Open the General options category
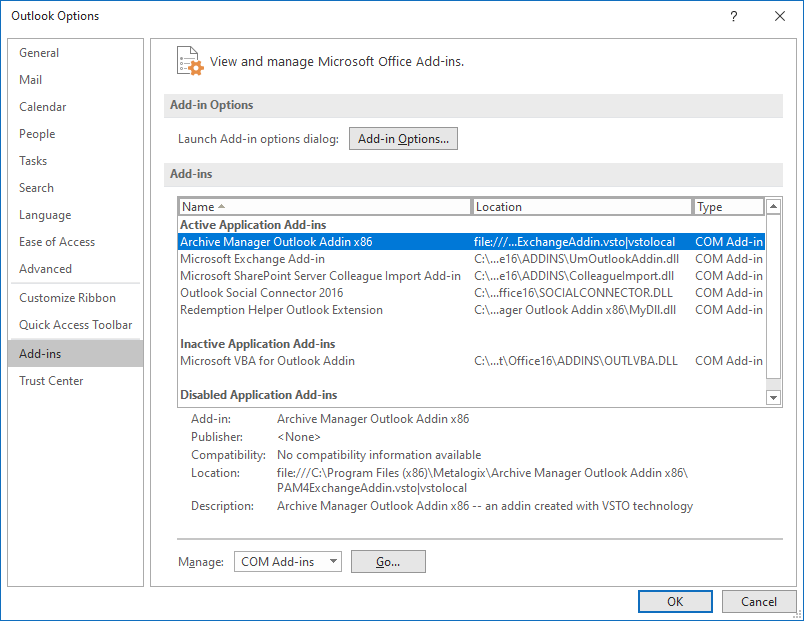Viewport: 804px width, 621px height. tap(39, 53)
